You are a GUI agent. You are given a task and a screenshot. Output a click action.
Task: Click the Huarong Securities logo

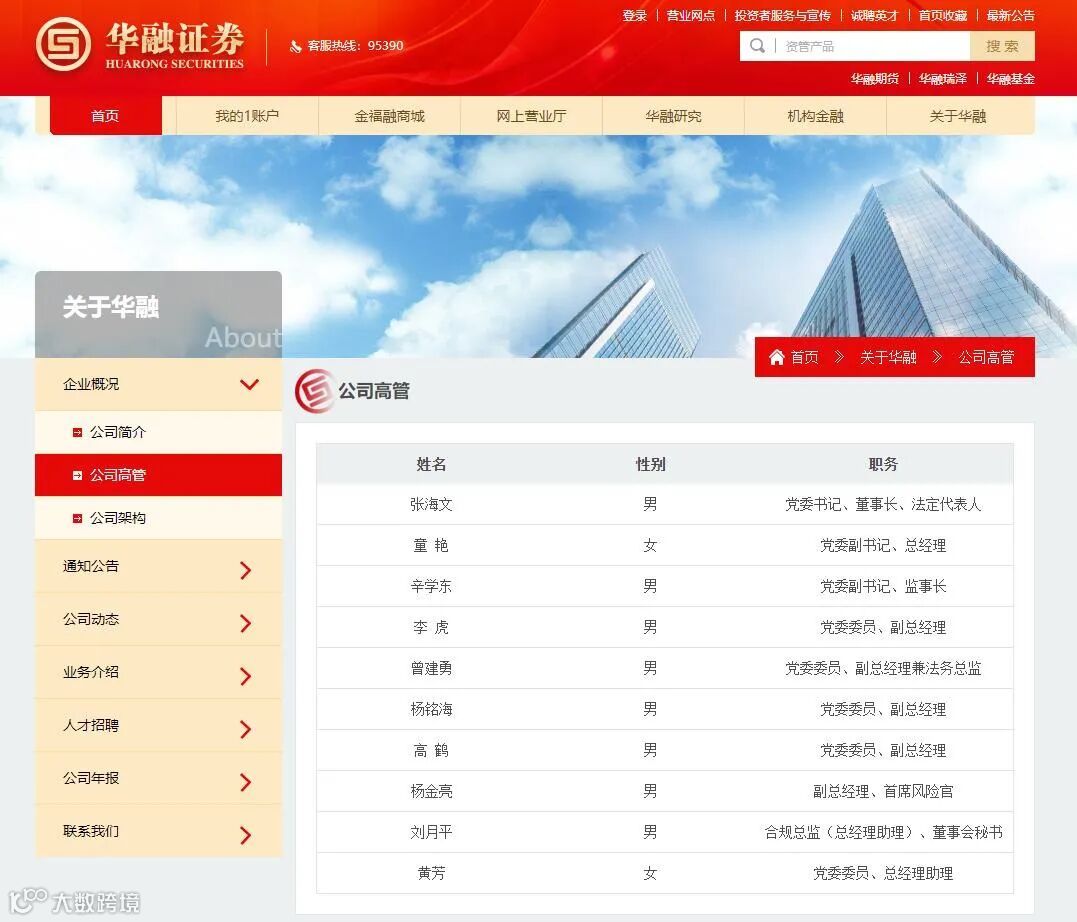140,45
